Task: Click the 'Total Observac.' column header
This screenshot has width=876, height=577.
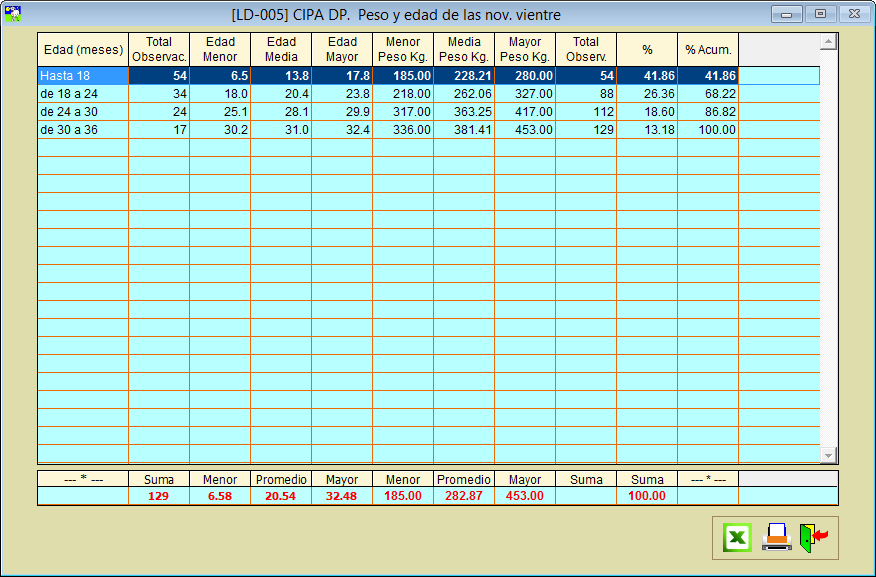Action: pos(159,50)
